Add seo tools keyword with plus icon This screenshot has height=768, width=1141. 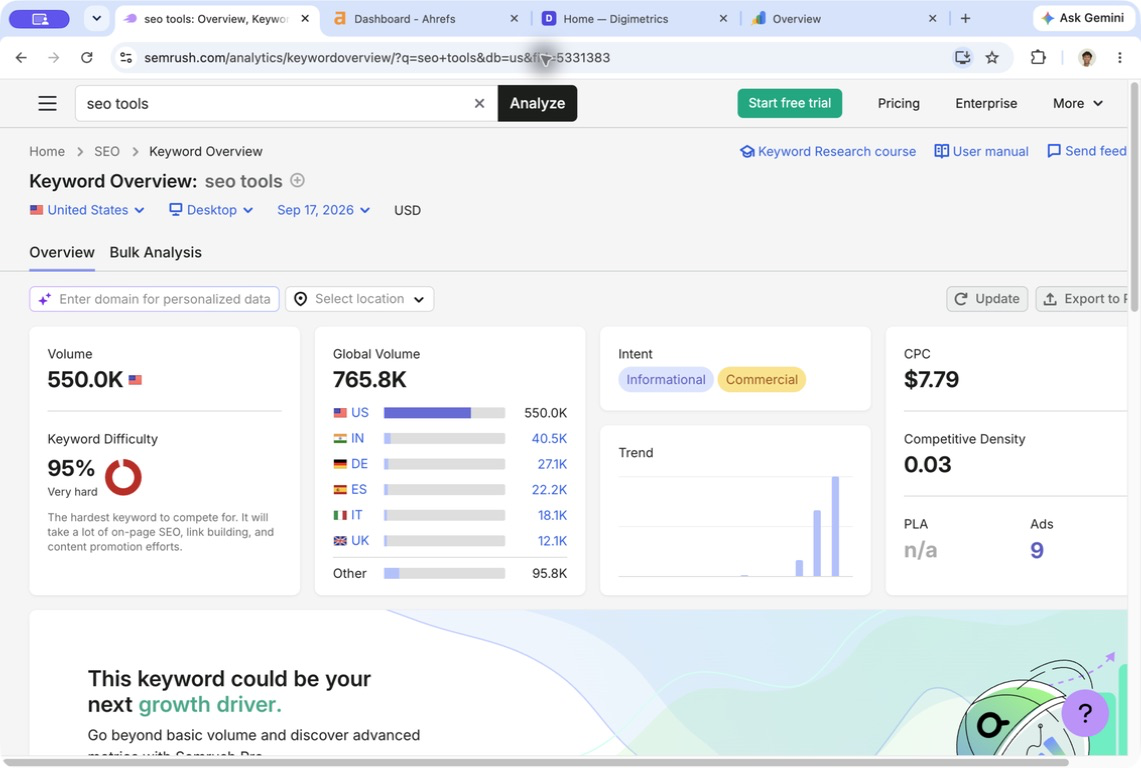tap(297, 181)
